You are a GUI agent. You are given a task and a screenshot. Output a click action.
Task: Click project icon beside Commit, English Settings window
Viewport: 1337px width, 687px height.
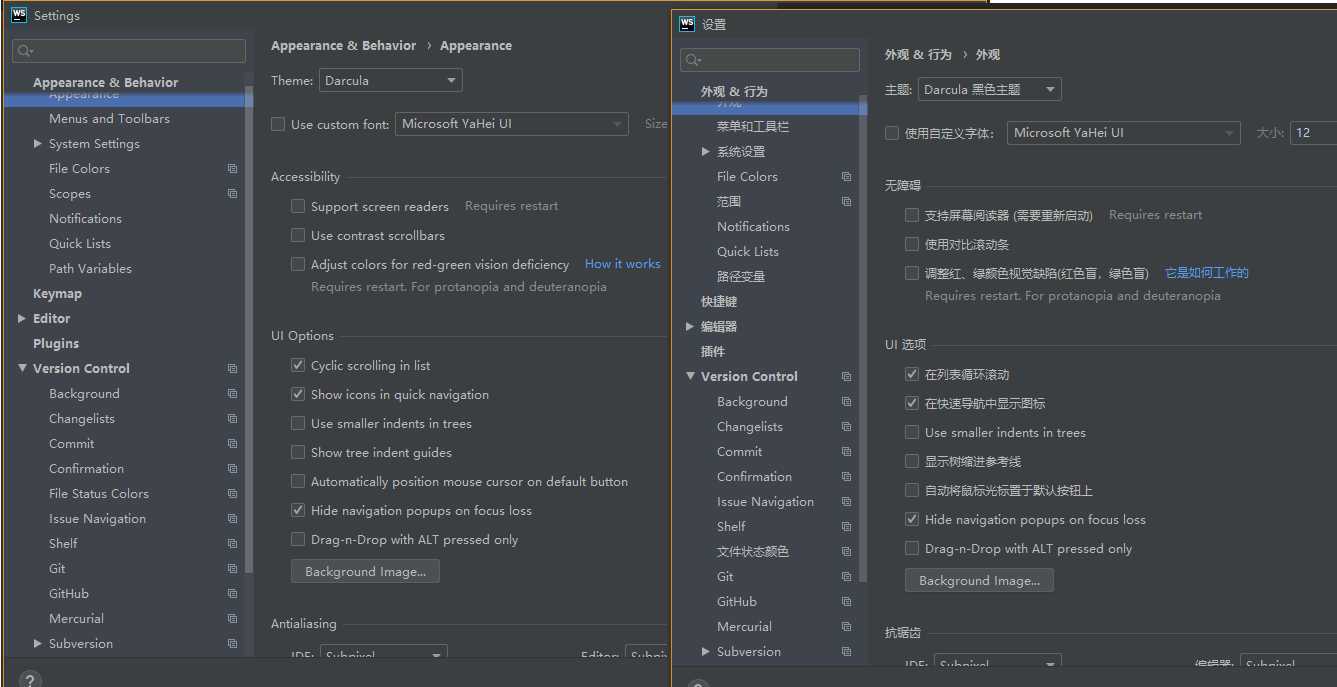[232, 444]
